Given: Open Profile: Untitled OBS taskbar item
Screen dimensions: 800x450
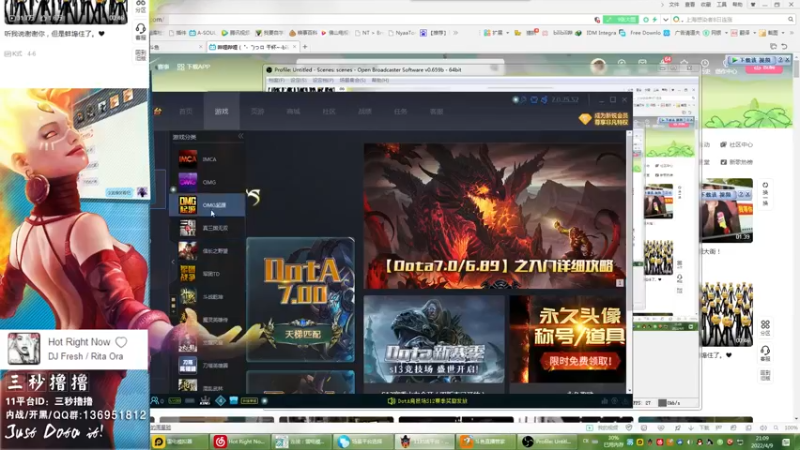Looking at the screenshot, I should [x=548, y=441].
